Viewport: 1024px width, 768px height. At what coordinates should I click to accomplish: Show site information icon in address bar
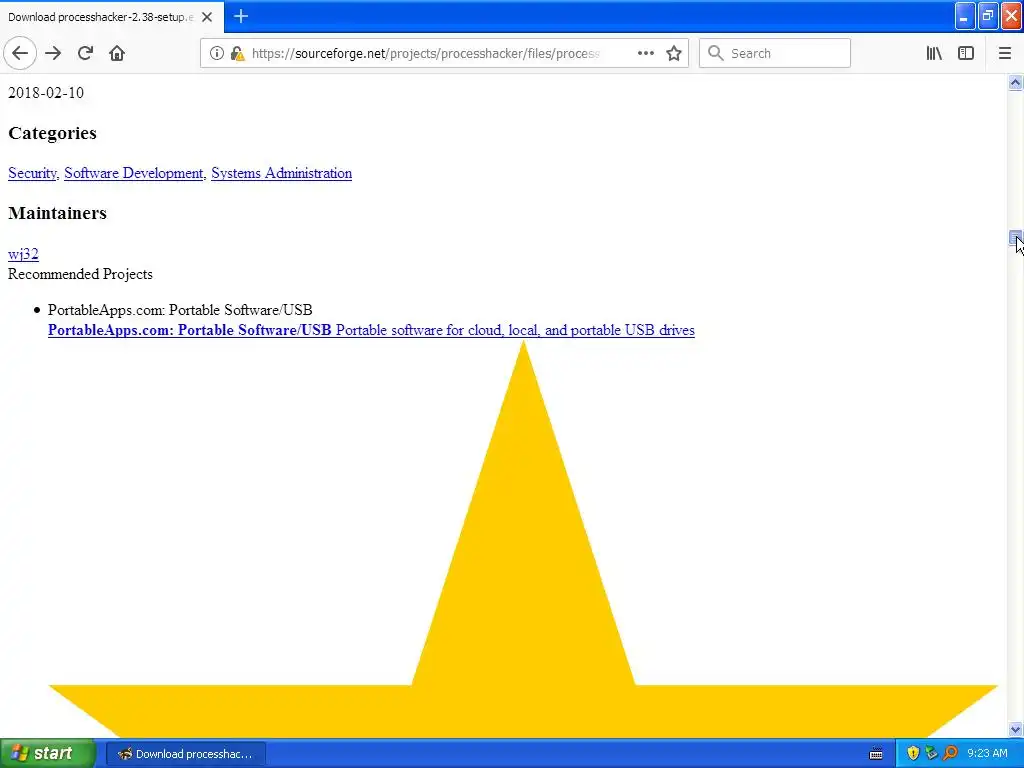pyautogui.click(x=216, y=53)
